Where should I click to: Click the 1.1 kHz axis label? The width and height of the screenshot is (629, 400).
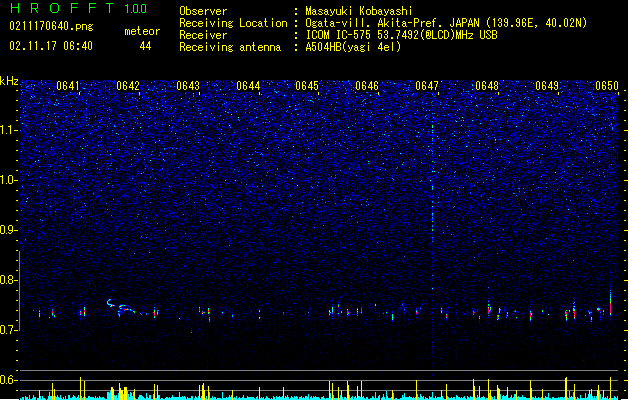click(x=9, y=130)
